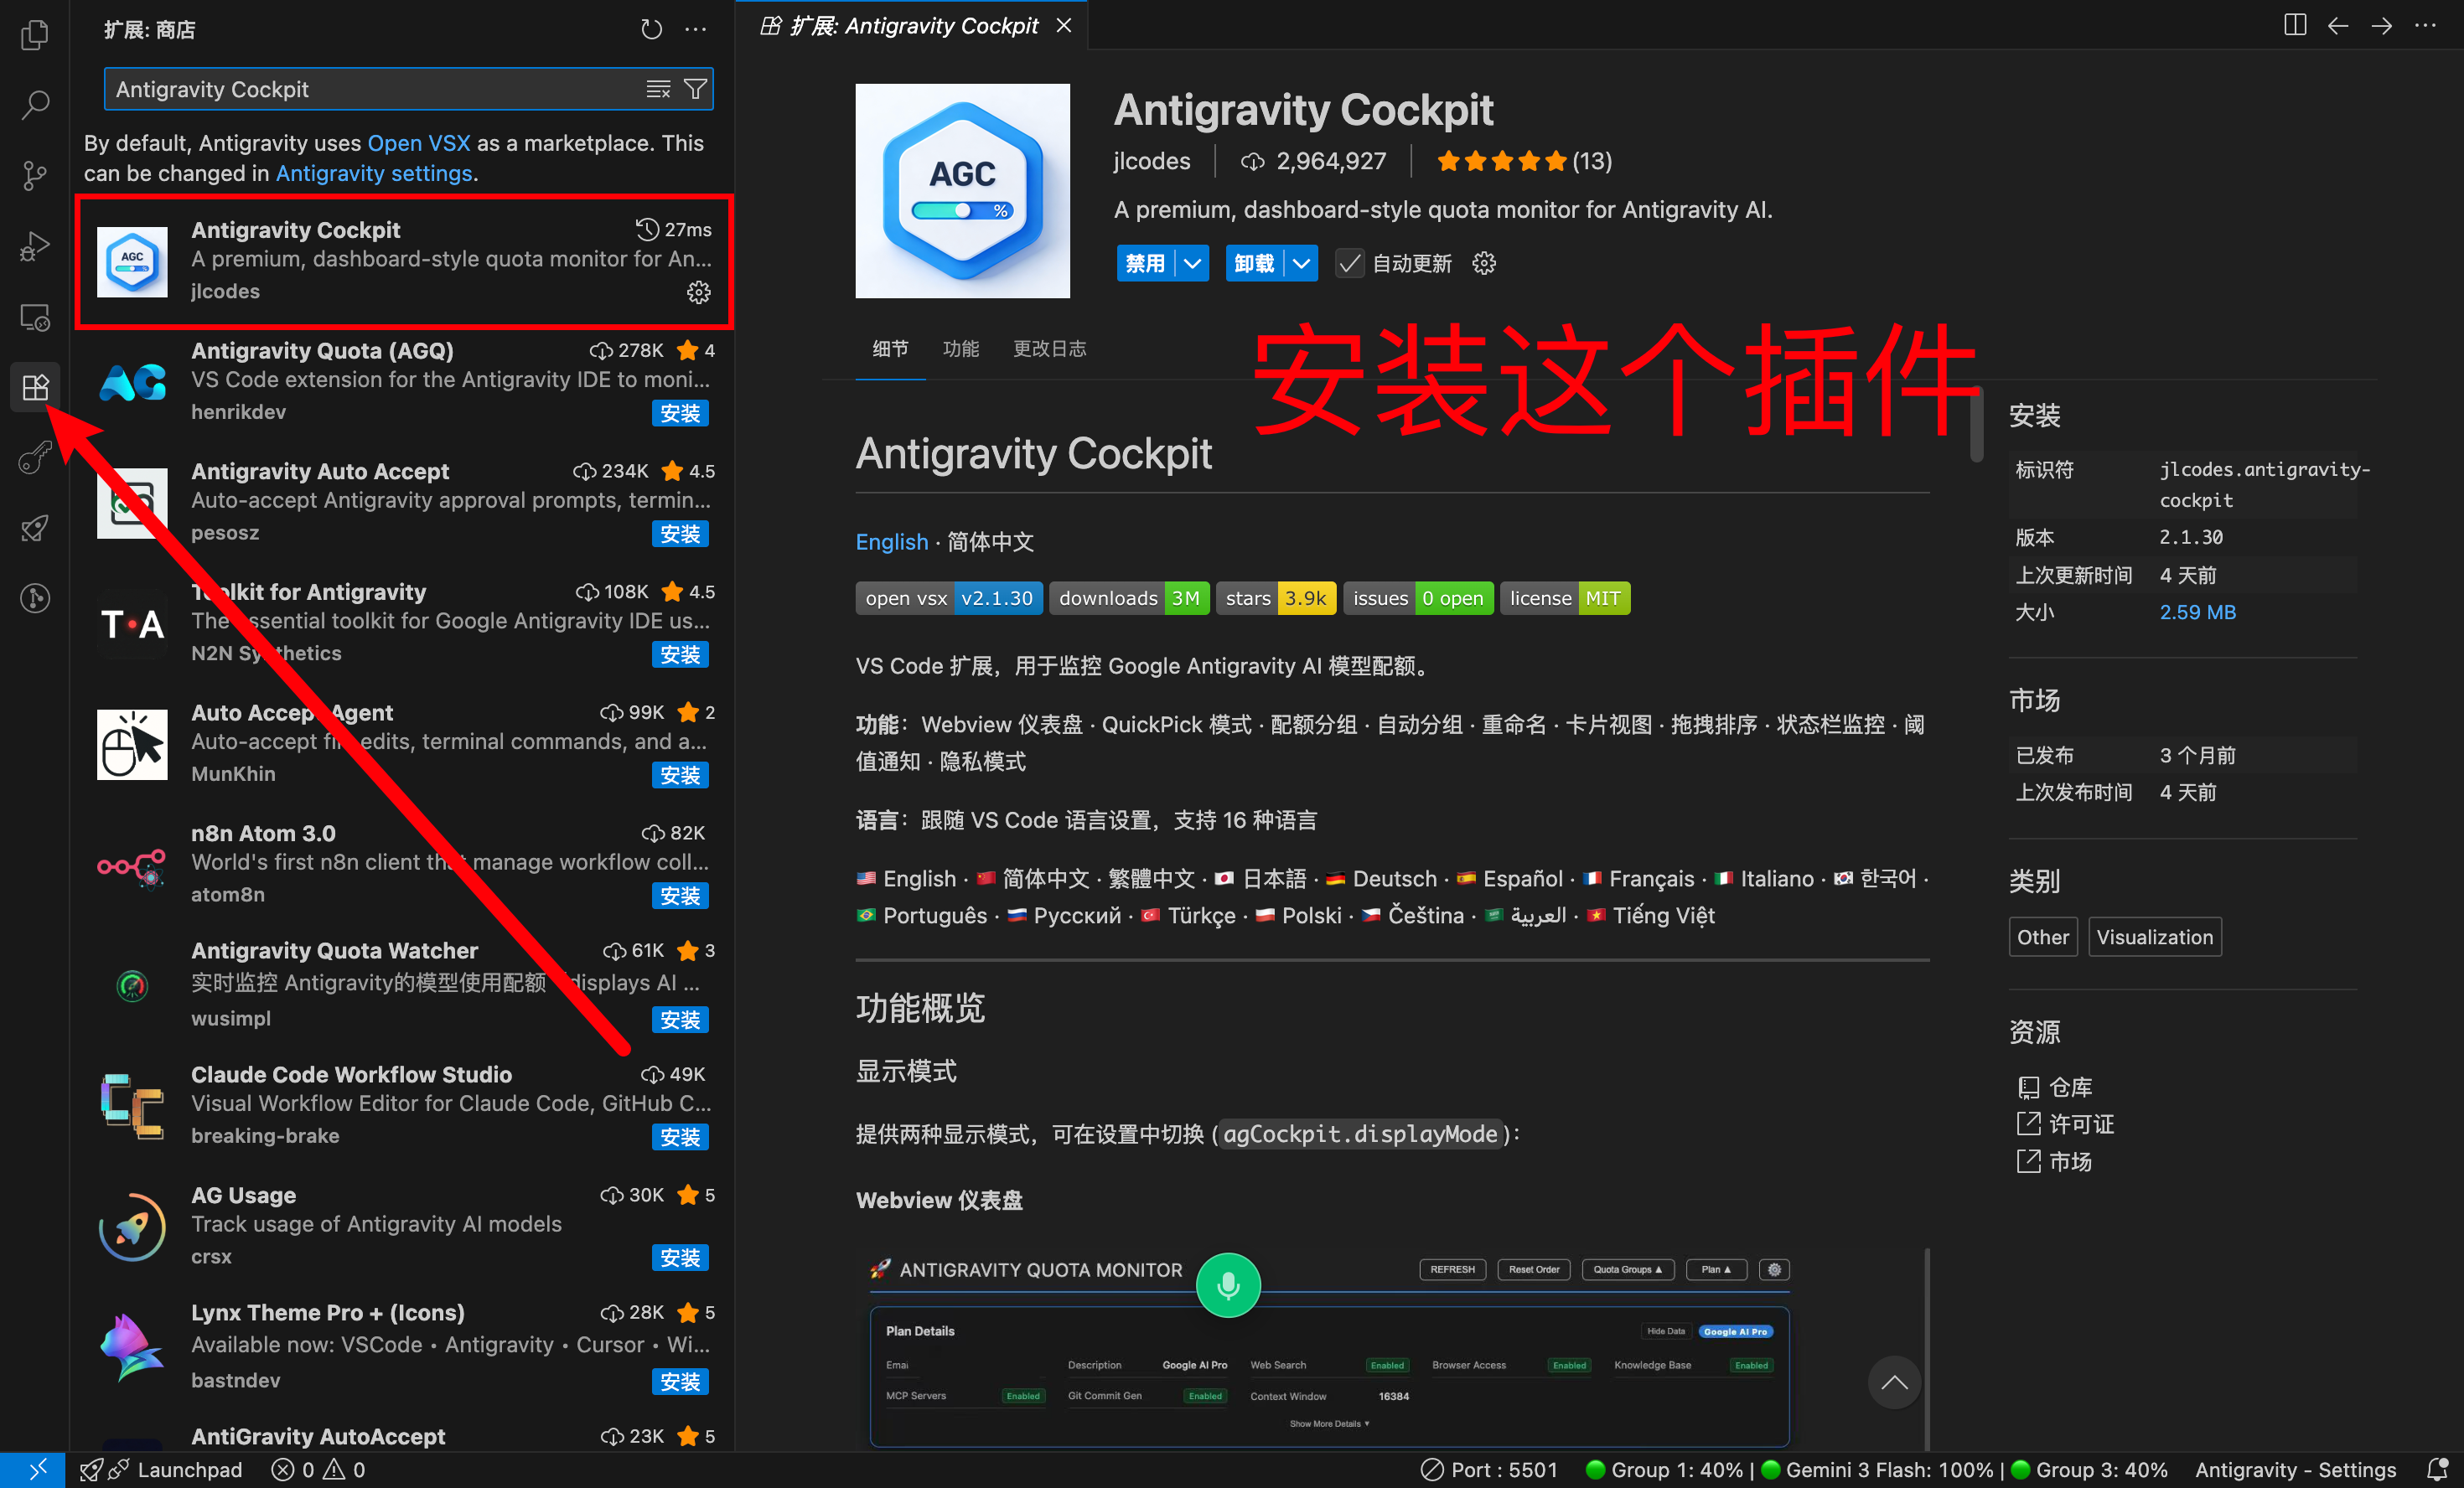Viewport: 2464px width, 1488px height.
Task: Open the Explorer view in activity bar
Action: tap(35, 35)
